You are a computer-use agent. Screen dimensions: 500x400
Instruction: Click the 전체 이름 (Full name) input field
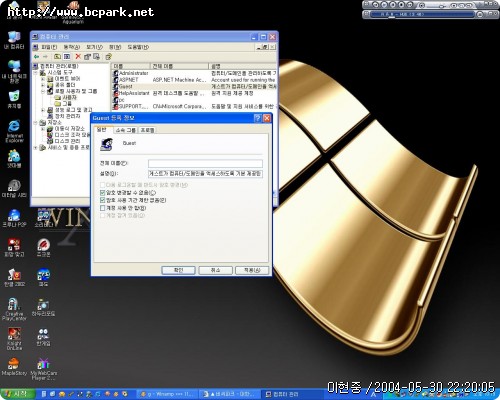[205, 163]
